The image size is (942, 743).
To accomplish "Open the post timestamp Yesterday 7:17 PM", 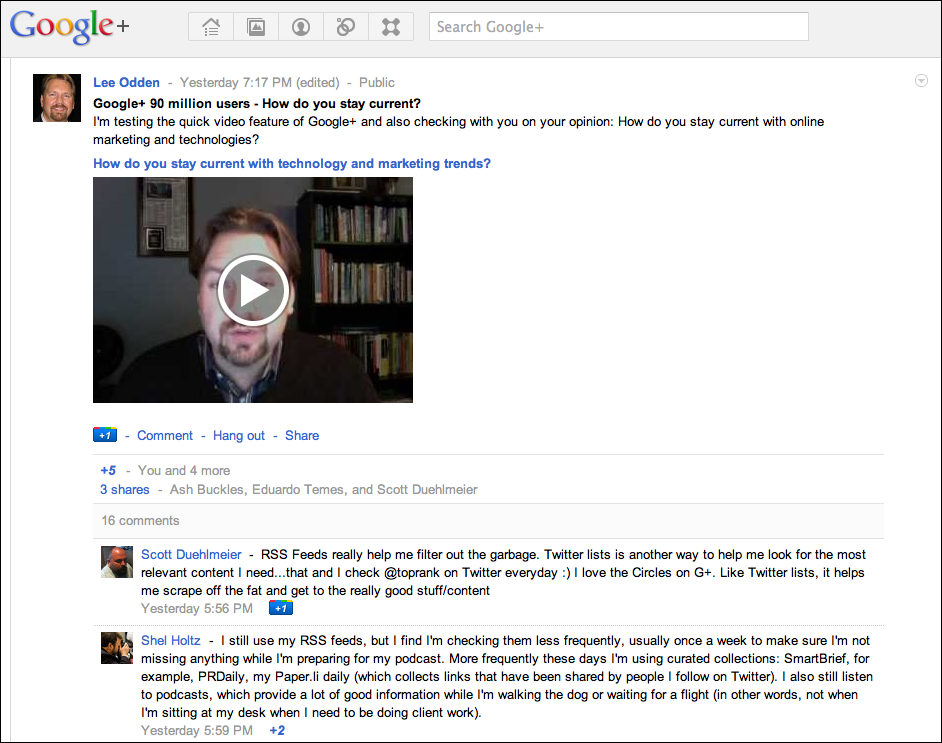I will (x=236, y=82).
